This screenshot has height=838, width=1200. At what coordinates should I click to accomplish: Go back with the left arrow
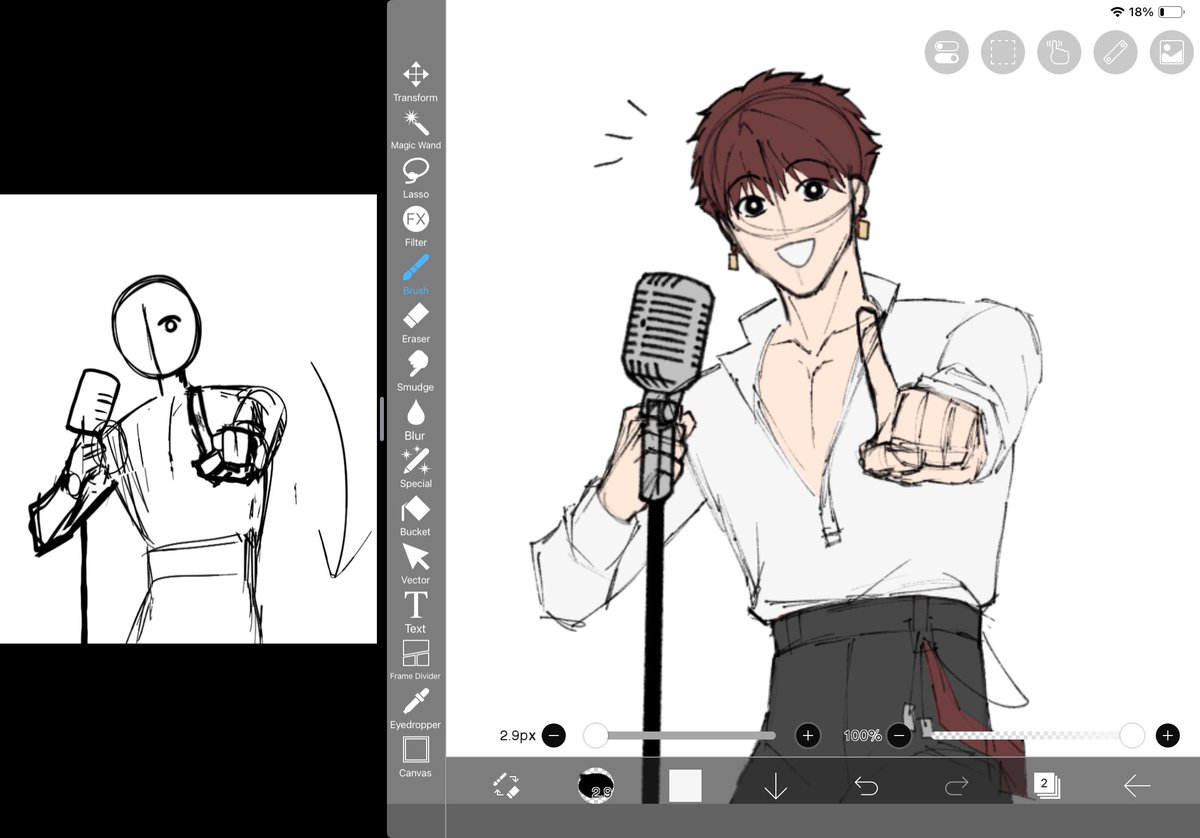coord(1137,786)
